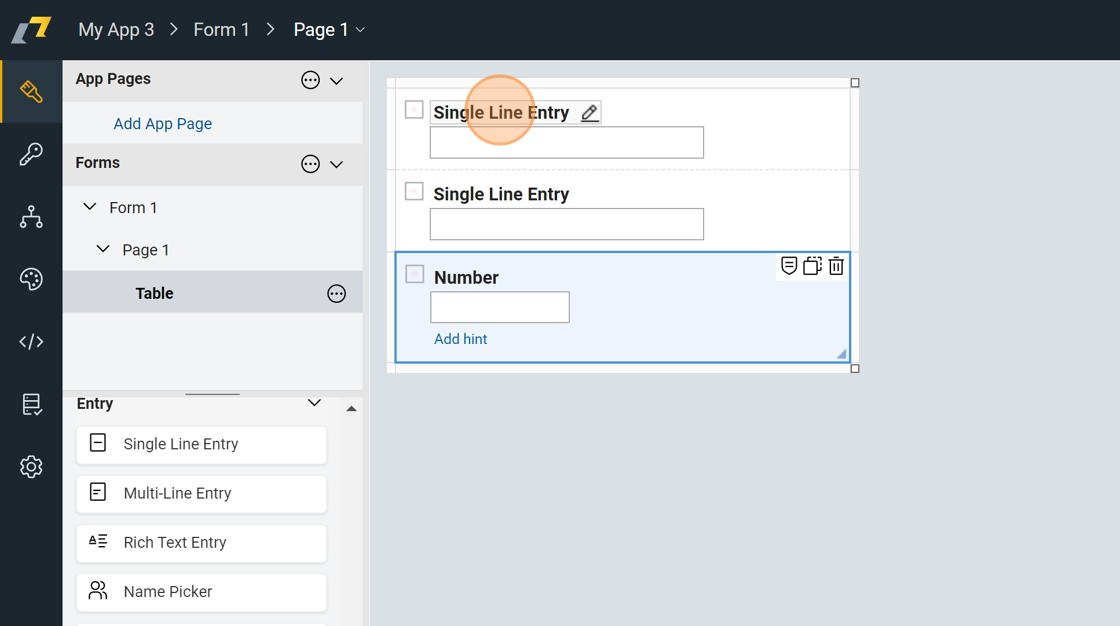This screenshot has width=1120, height=626.
Task: Open the workflow stages sidebar icon
Action: [31, 217]
